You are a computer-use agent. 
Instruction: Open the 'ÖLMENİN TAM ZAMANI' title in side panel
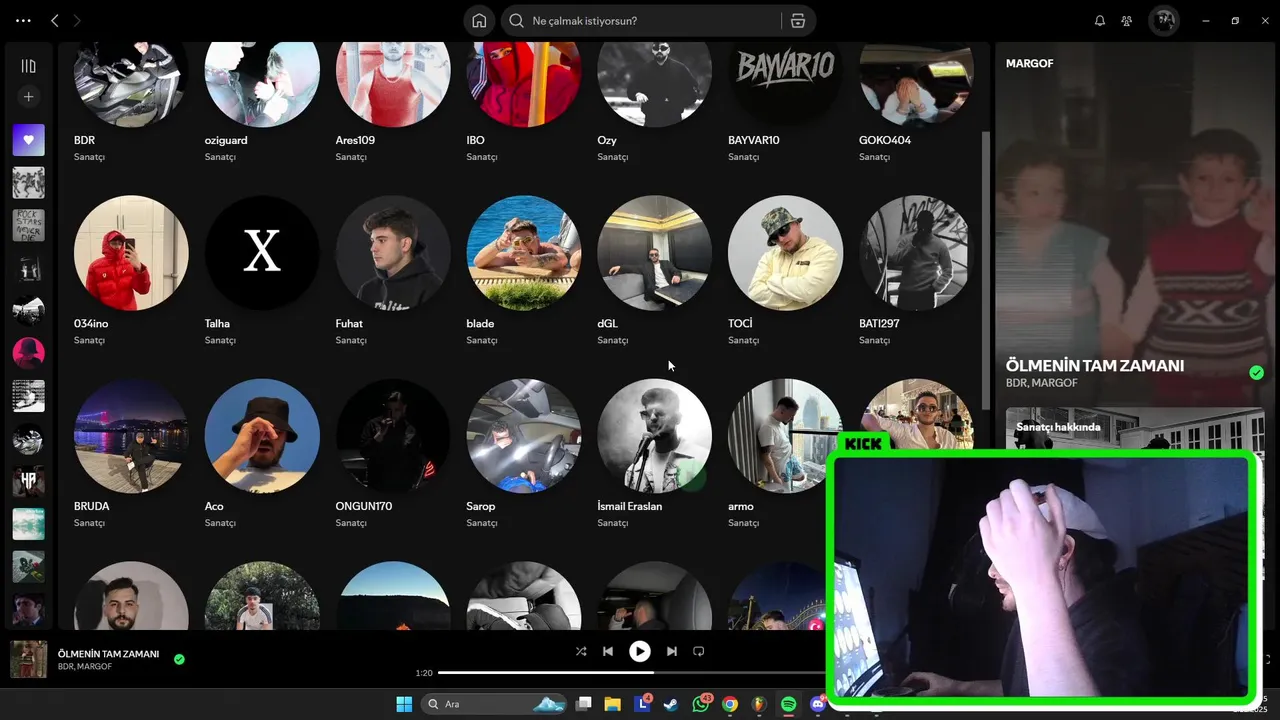[x=1095, y=366]
